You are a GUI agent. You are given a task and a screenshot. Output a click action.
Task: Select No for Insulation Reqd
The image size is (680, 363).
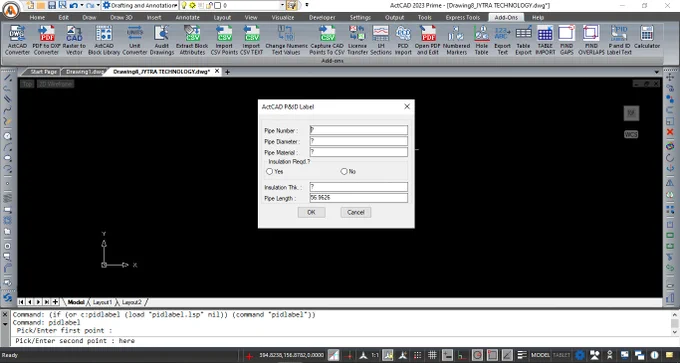coord(344,172)
